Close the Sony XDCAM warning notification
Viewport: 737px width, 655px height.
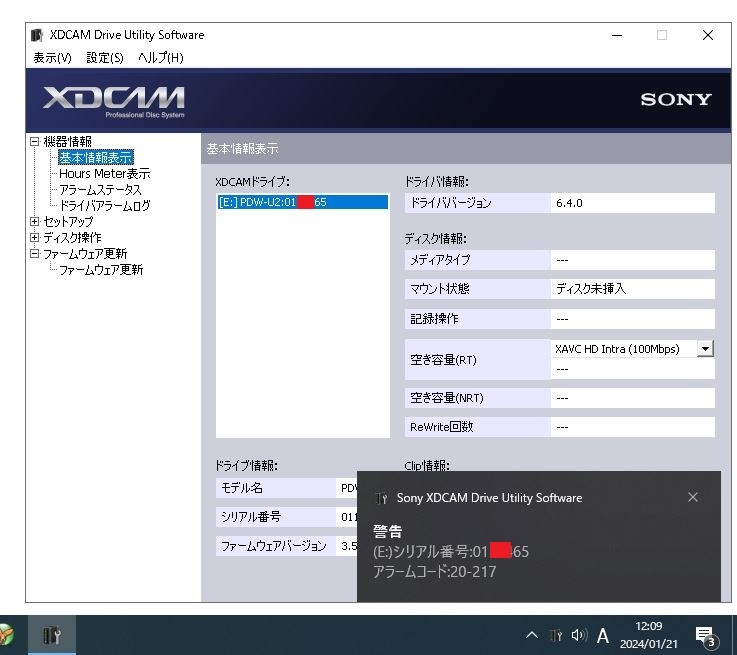pos(692,497)
